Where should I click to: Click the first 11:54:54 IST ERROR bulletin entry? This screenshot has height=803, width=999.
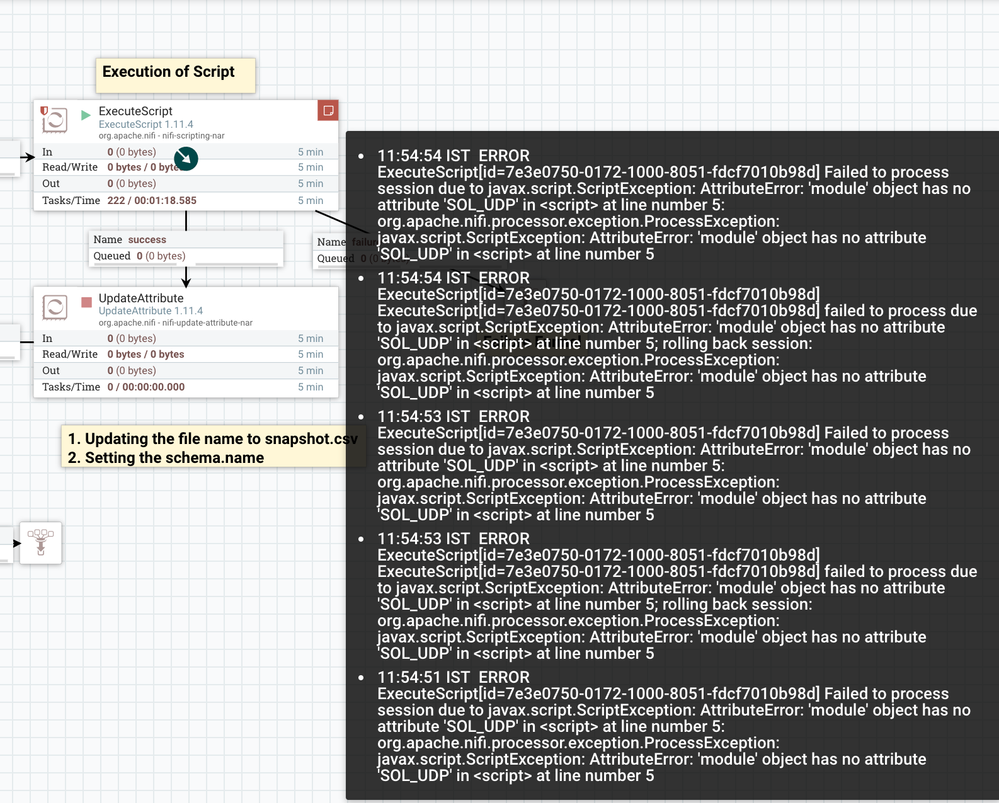coord(673,205)
